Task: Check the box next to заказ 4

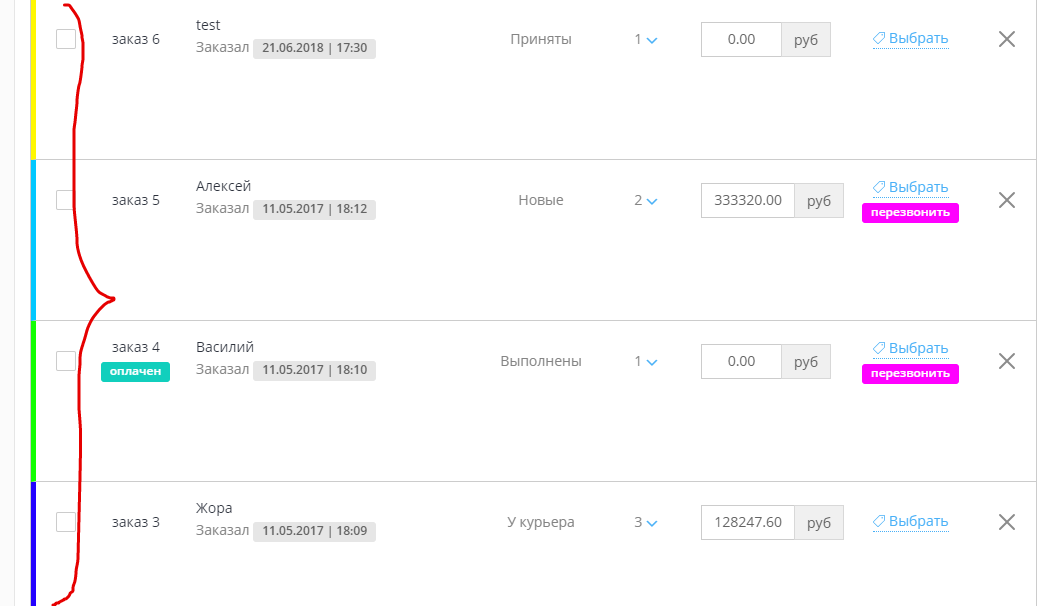Action: [66, 361]
